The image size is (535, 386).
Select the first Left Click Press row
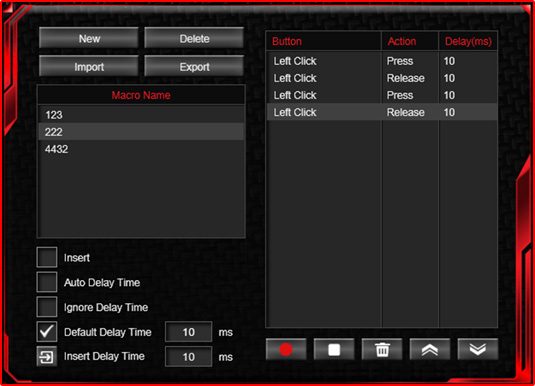tap(382, 61)
